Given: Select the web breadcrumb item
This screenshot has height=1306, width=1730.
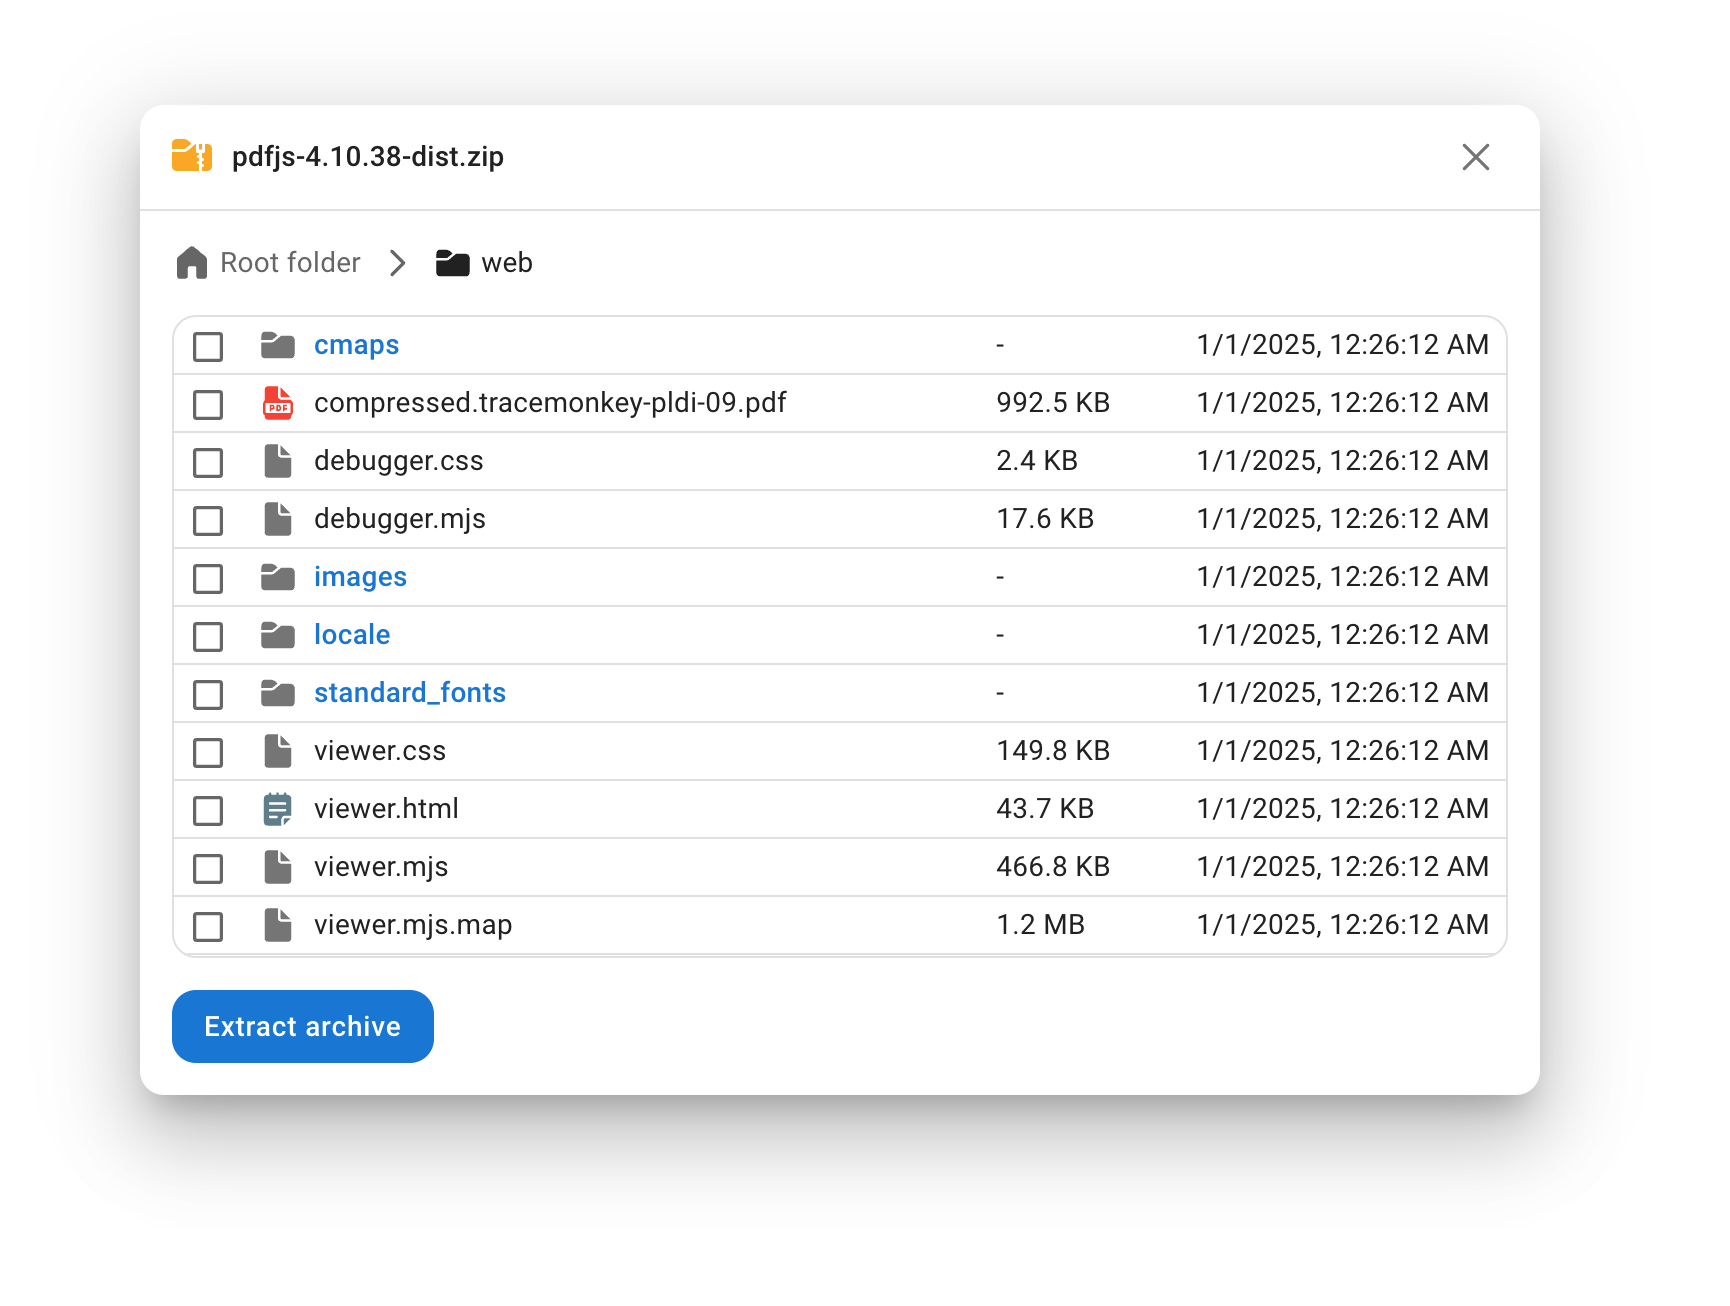Looking at the screenshot, I should coord(506,263).
